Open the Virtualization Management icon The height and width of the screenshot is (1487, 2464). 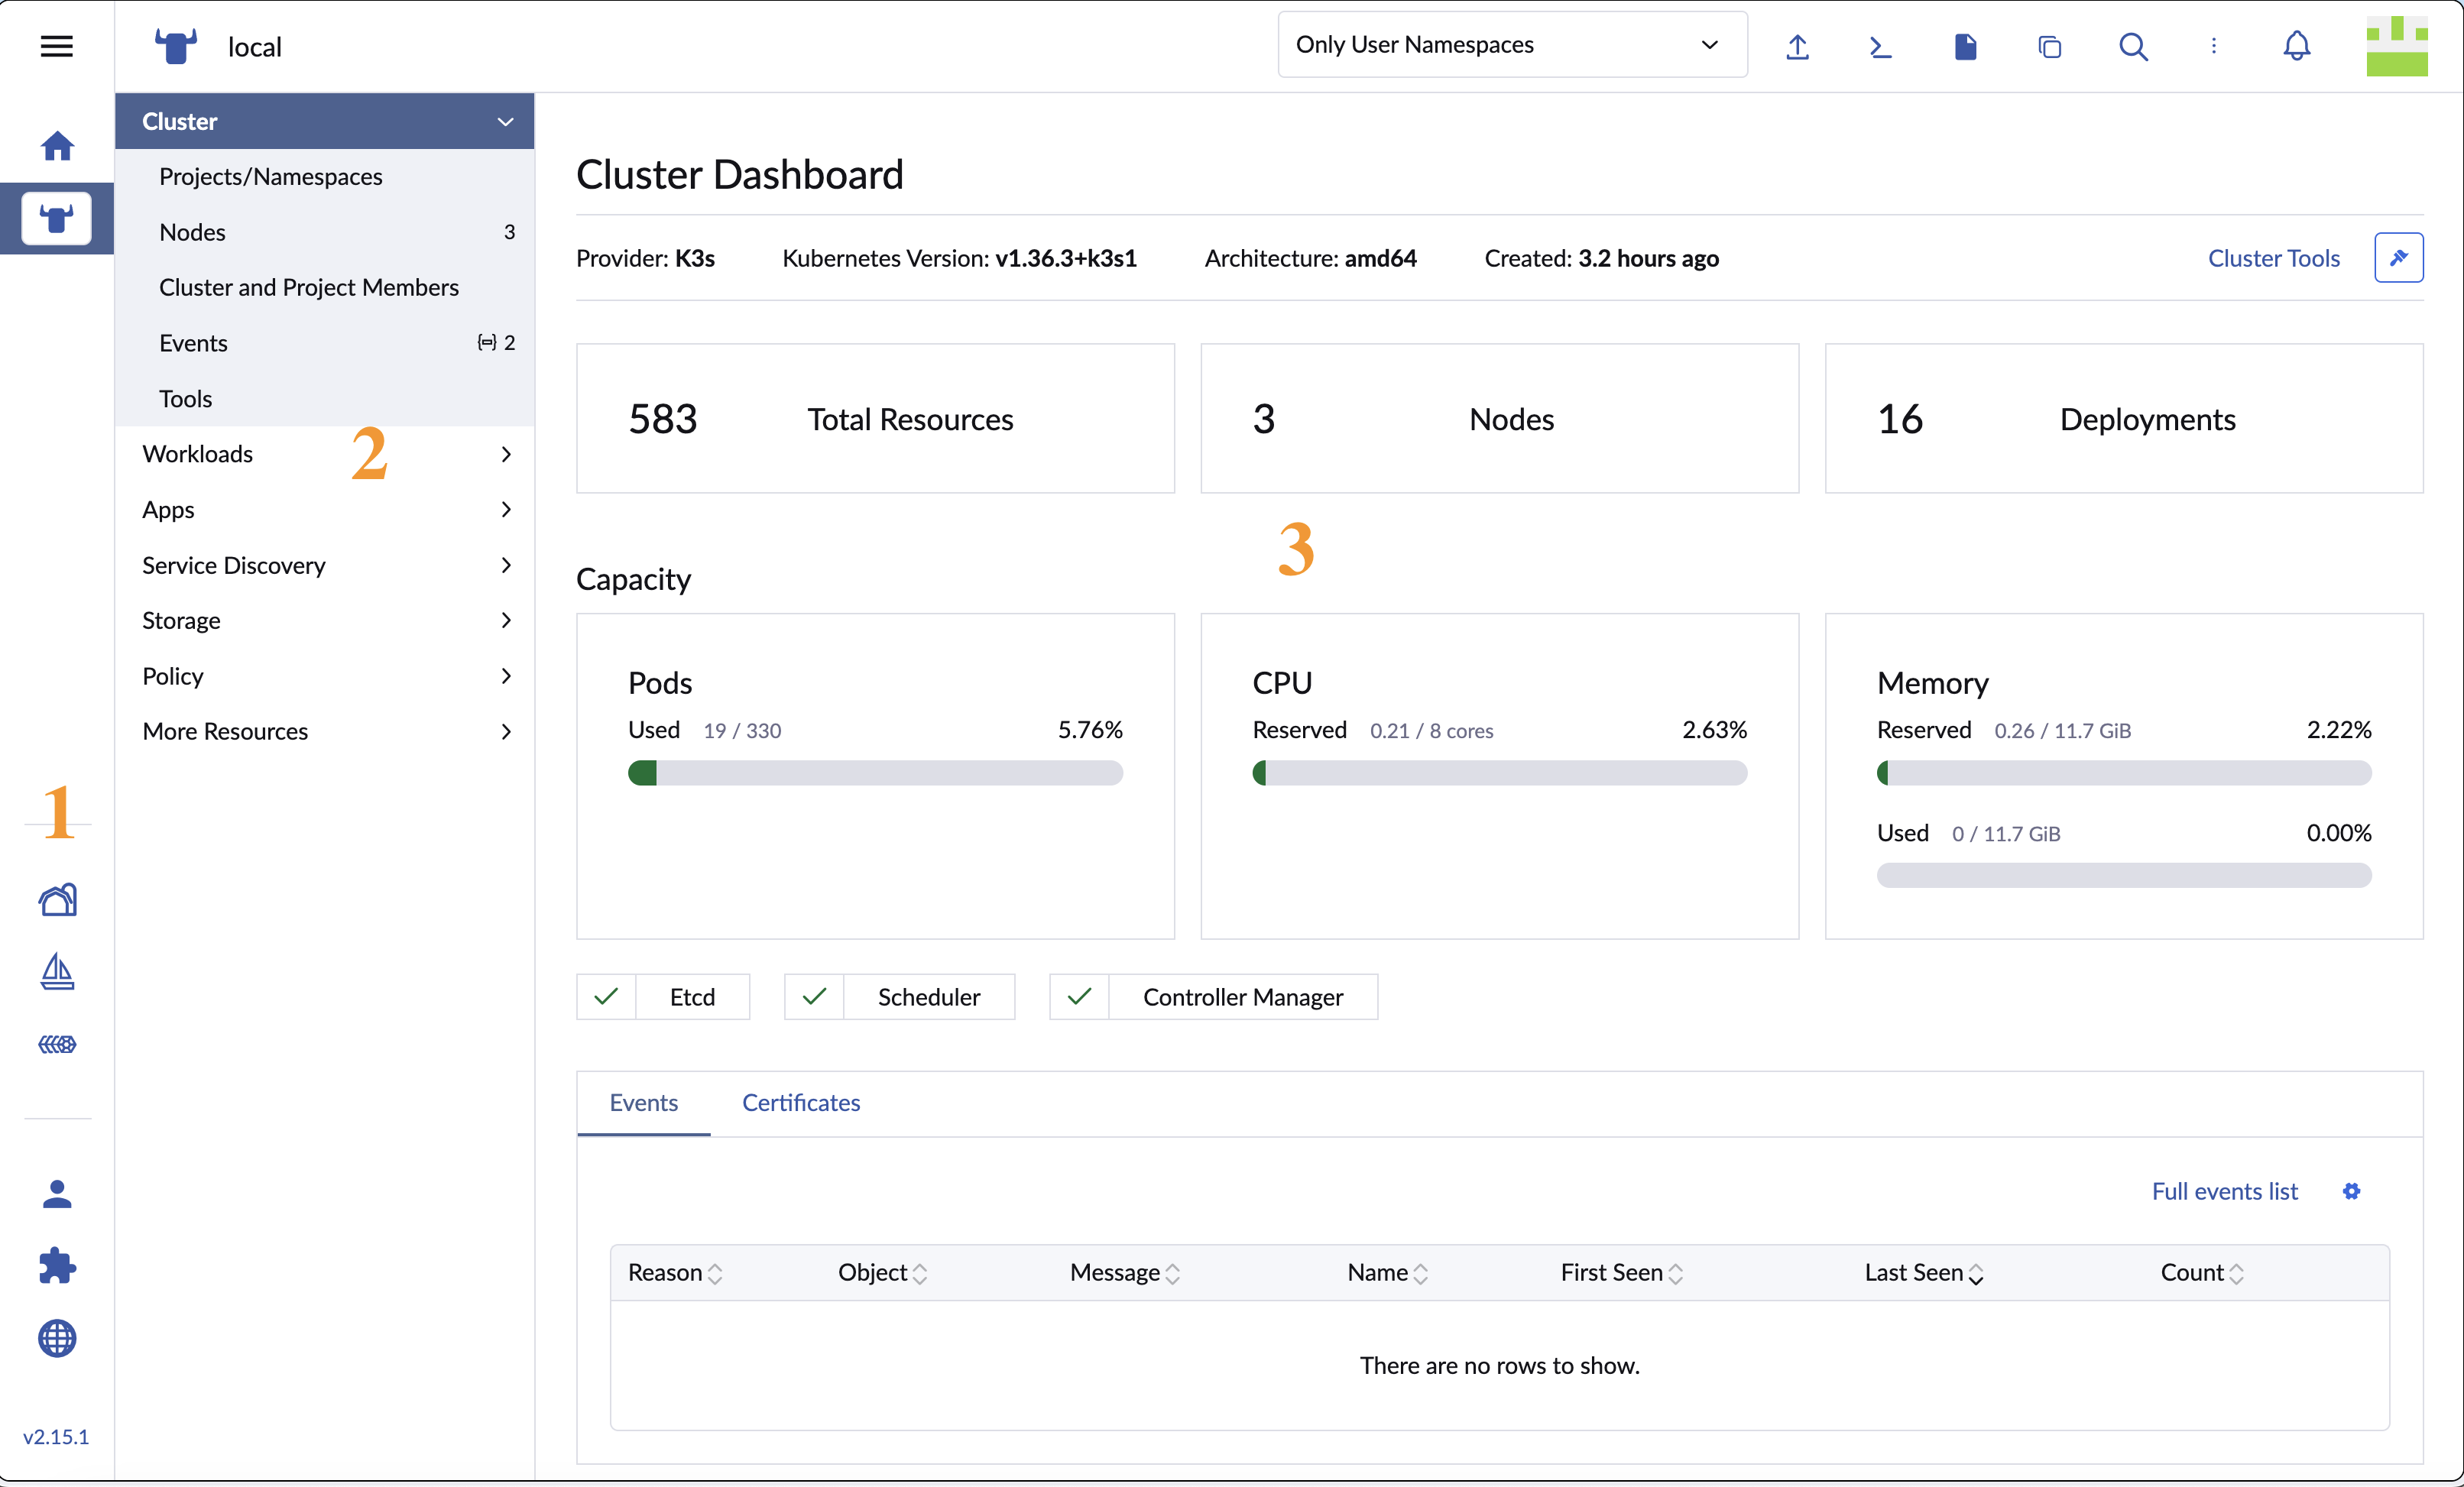click(57, 1044)
